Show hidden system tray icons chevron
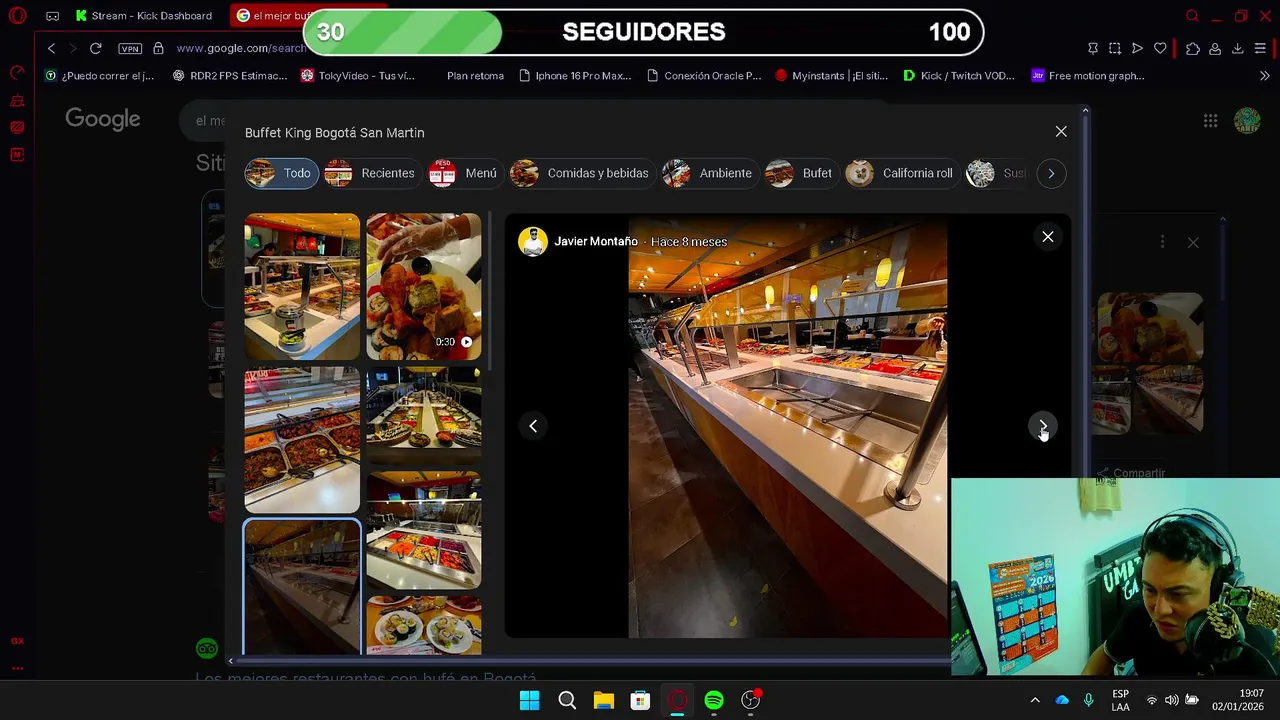The width and height of the screenshot is (1280, 720). (x=1035, y=700)
